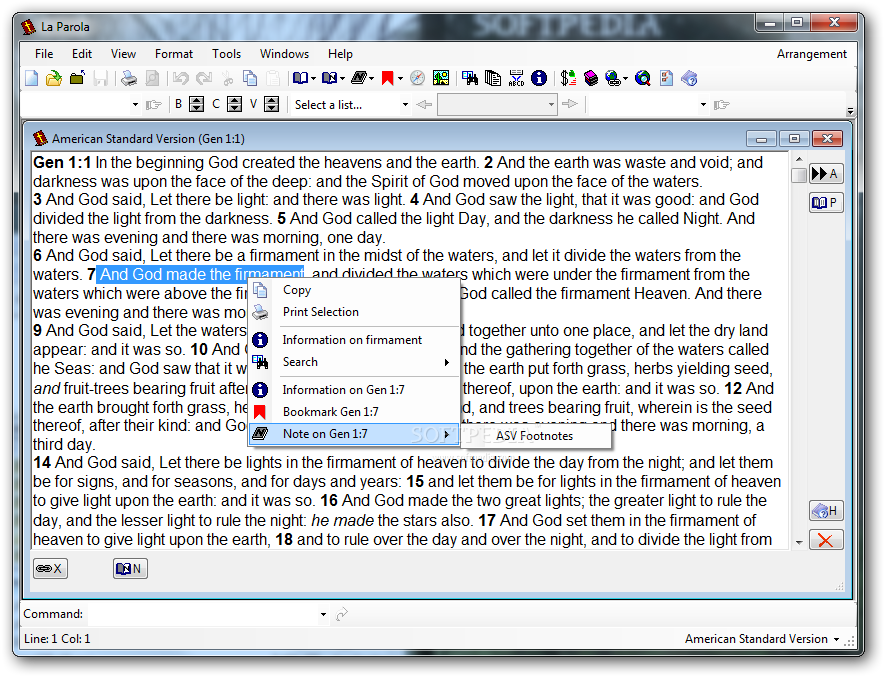Open the globe link dropdown arrow
The image size is (885, 677).
(625, 78)
